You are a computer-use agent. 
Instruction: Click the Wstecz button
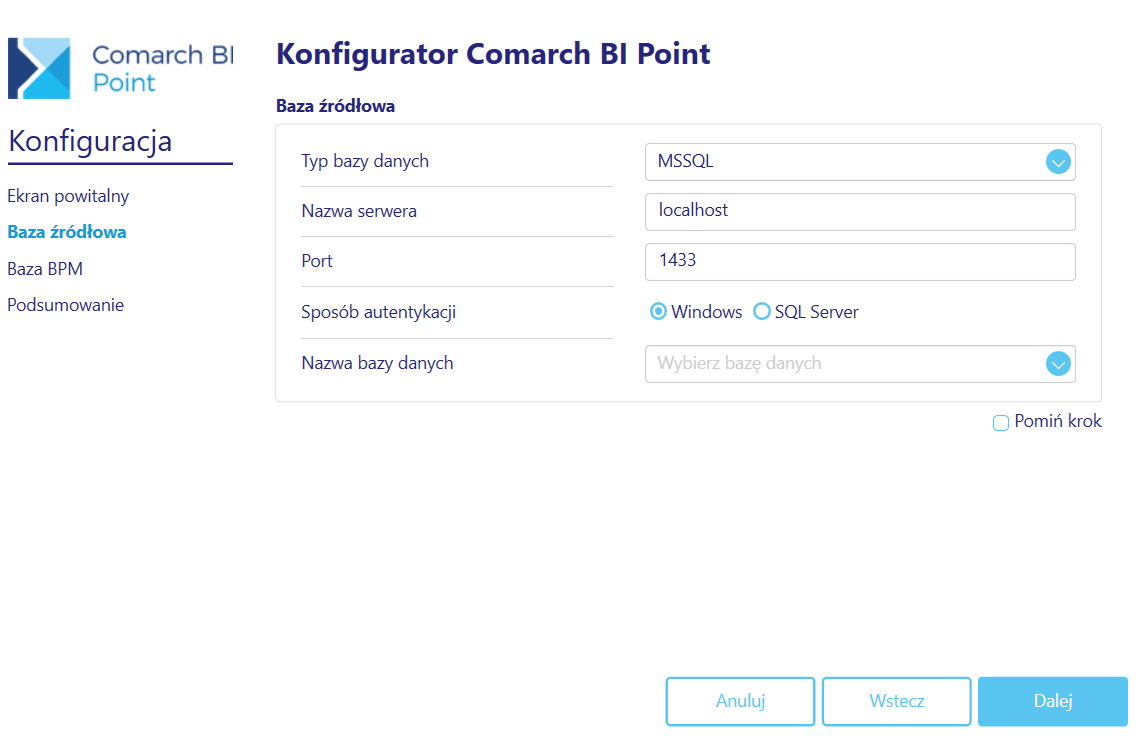click(x=897, y=701)
